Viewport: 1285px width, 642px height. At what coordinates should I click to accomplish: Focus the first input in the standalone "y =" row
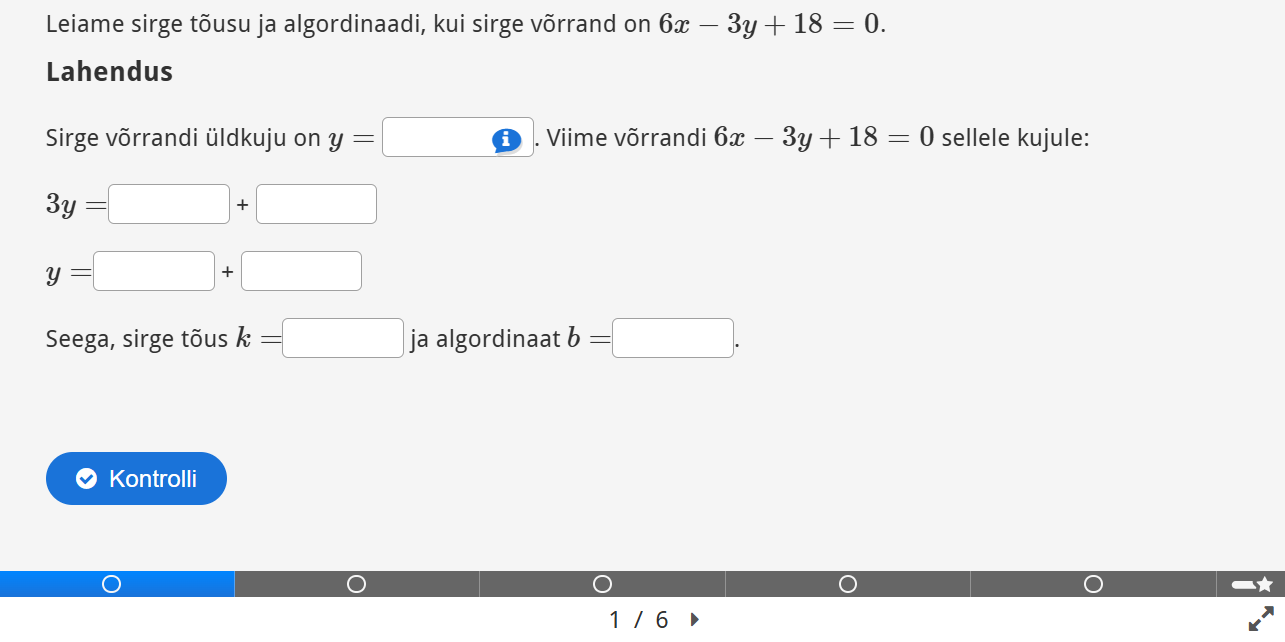click(x=154, y=271)
